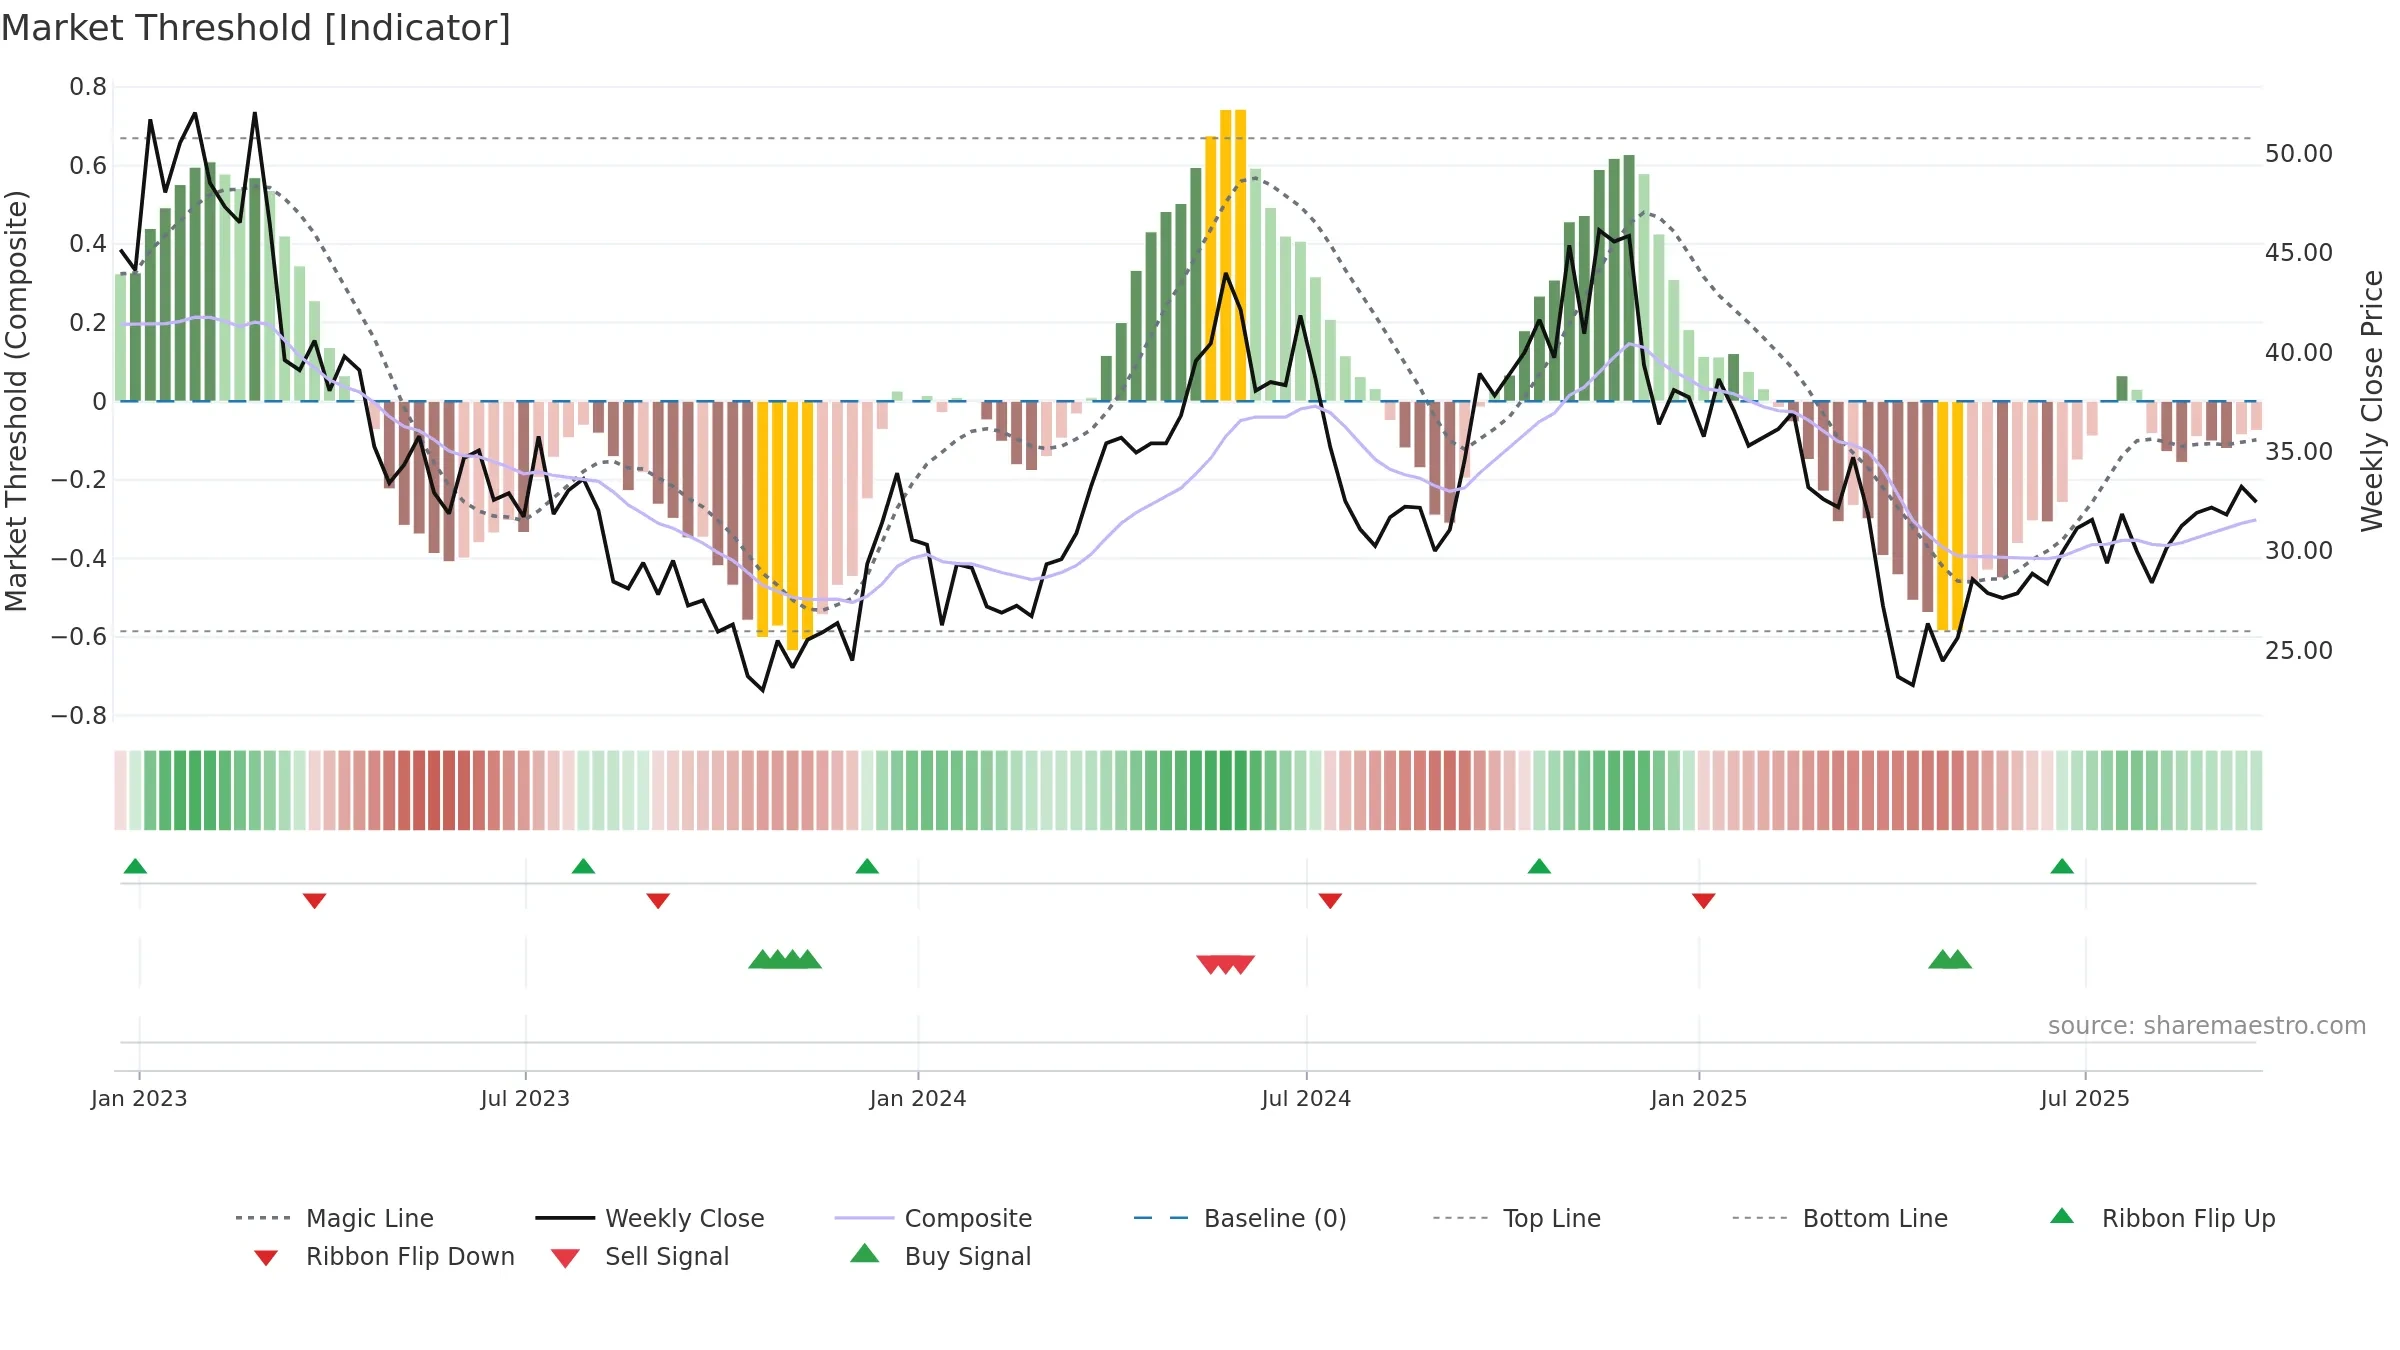Click the 40.00 price tick label
The image size is (2400, 1350).
[2299, 352]
